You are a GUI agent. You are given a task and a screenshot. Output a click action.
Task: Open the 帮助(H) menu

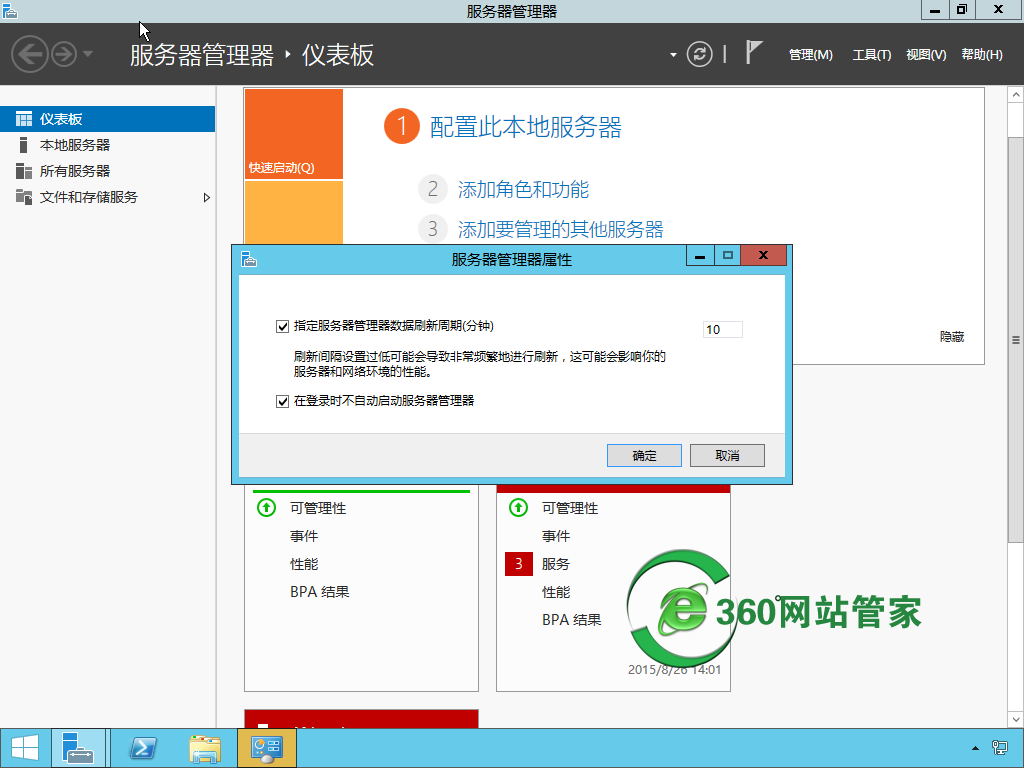(x=982, y=55)
